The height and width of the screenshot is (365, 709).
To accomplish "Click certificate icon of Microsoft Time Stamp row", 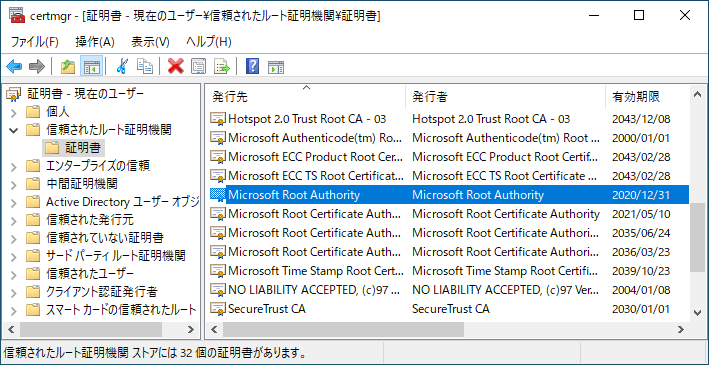I will click(x=217, y=270).
